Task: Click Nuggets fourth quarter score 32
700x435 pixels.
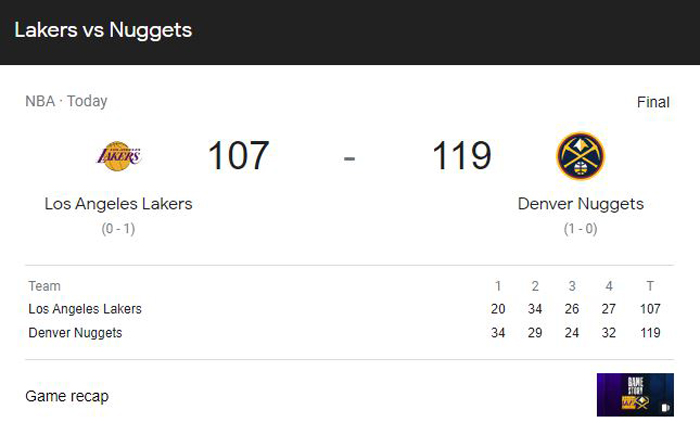Action: 608,333
